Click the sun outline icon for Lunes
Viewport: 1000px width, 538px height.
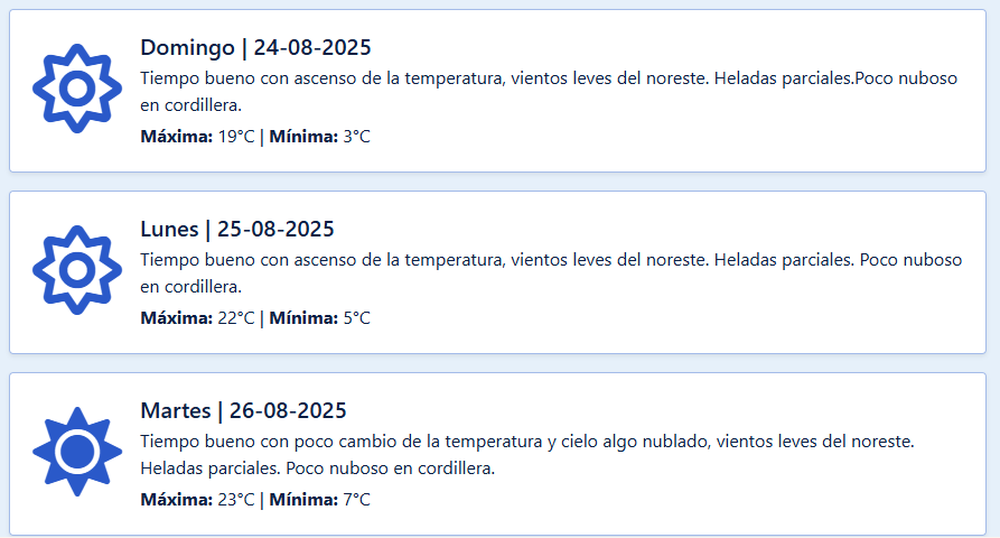tap(77, 270)
